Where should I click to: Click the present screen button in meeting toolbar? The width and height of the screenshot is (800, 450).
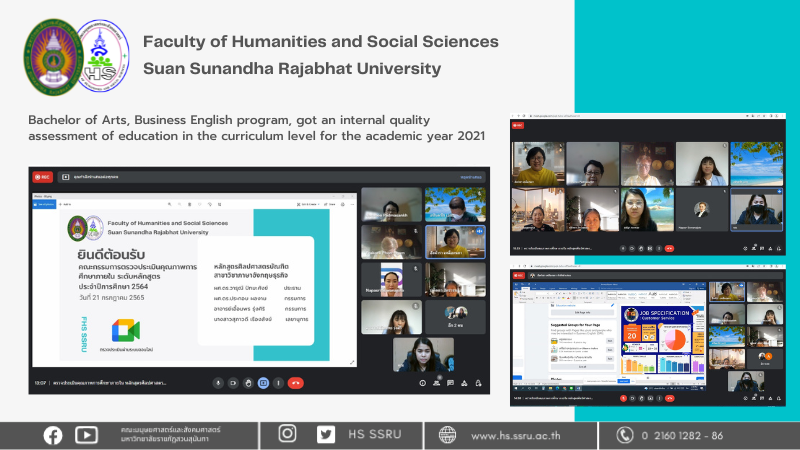tap(264, 382)
